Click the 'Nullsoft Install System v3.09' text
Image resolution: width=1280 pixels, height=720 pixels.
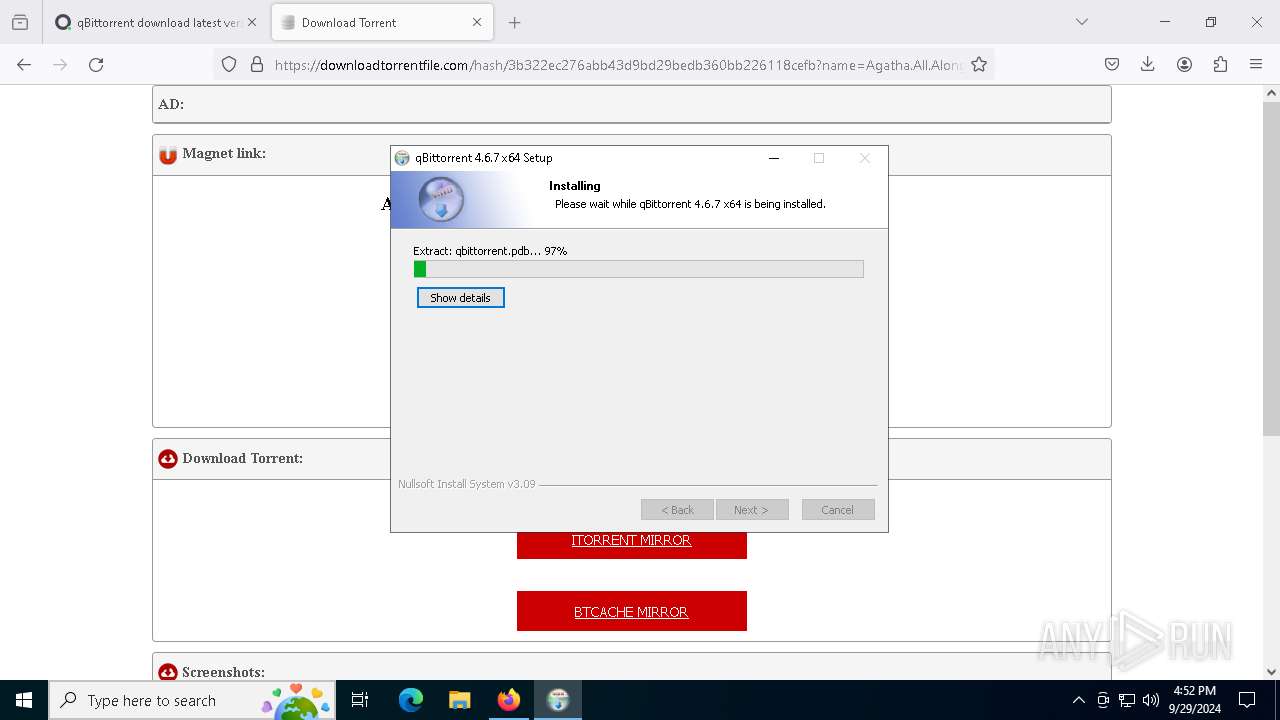coord(467,484)
